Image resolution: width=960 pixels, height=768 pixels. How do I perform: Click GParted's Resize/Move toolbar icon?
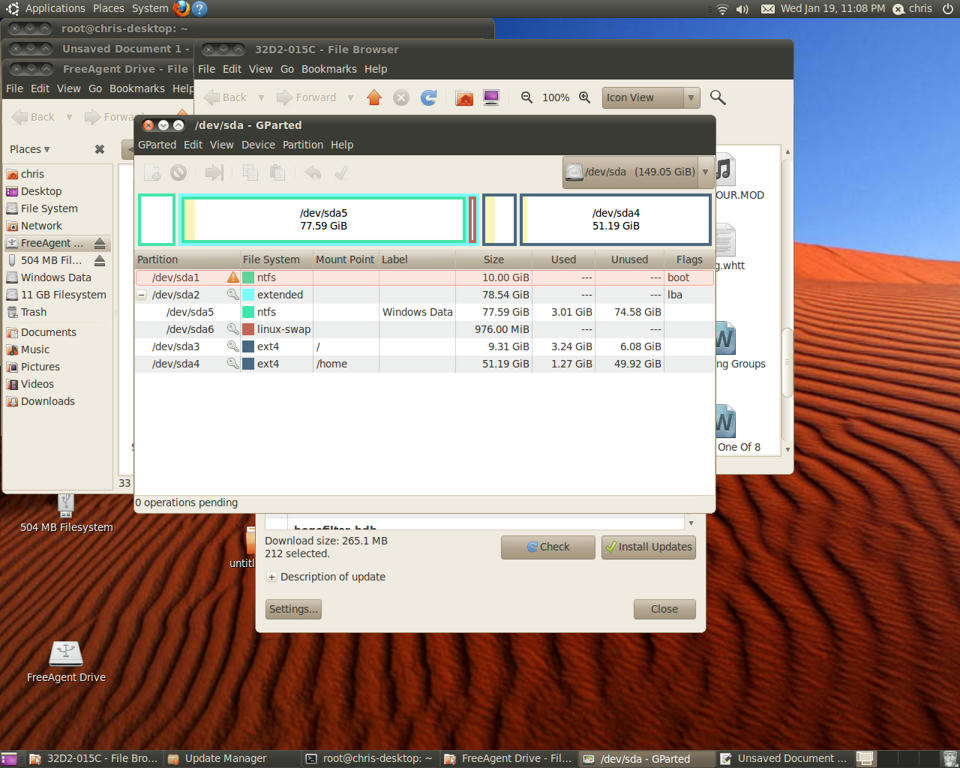coord(214,173)
